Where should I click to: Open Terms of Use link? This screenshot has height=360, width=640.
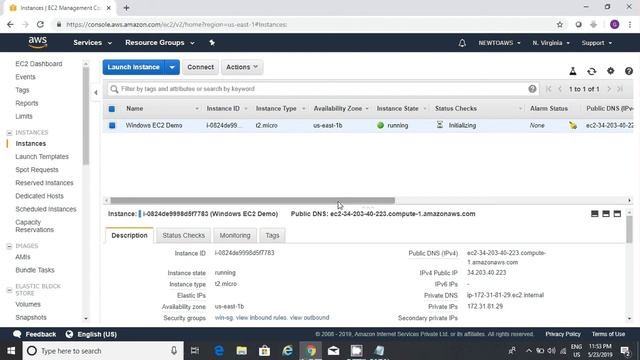pyautogui.click(x=608, y=334)
